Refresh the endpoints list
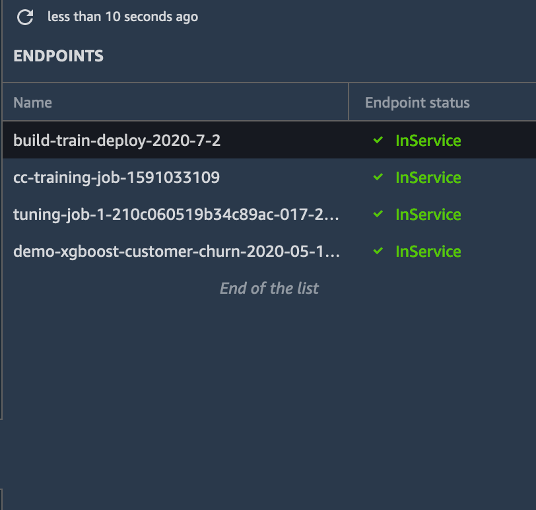 (25, 17)
